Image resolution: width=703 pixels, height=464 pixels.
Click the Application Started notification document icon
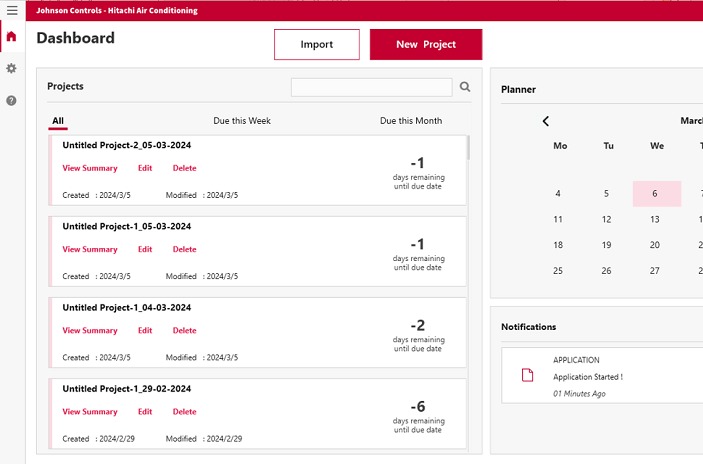pos(527,375)
